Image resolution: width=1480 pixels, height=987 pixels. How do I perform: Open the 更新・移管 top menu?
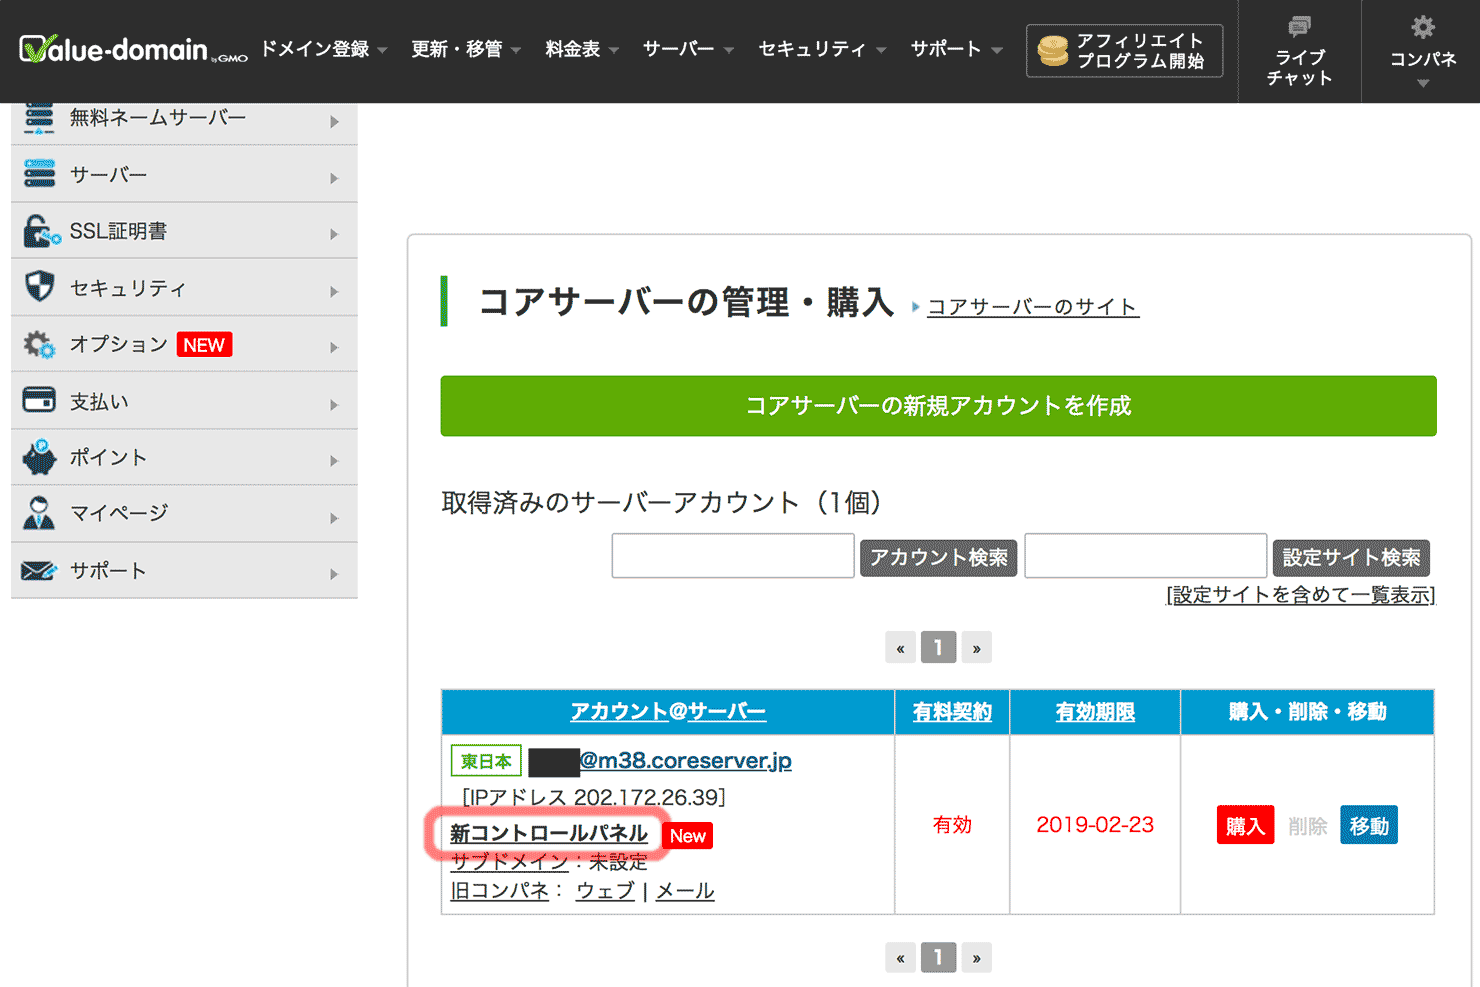tap(466, 49)
